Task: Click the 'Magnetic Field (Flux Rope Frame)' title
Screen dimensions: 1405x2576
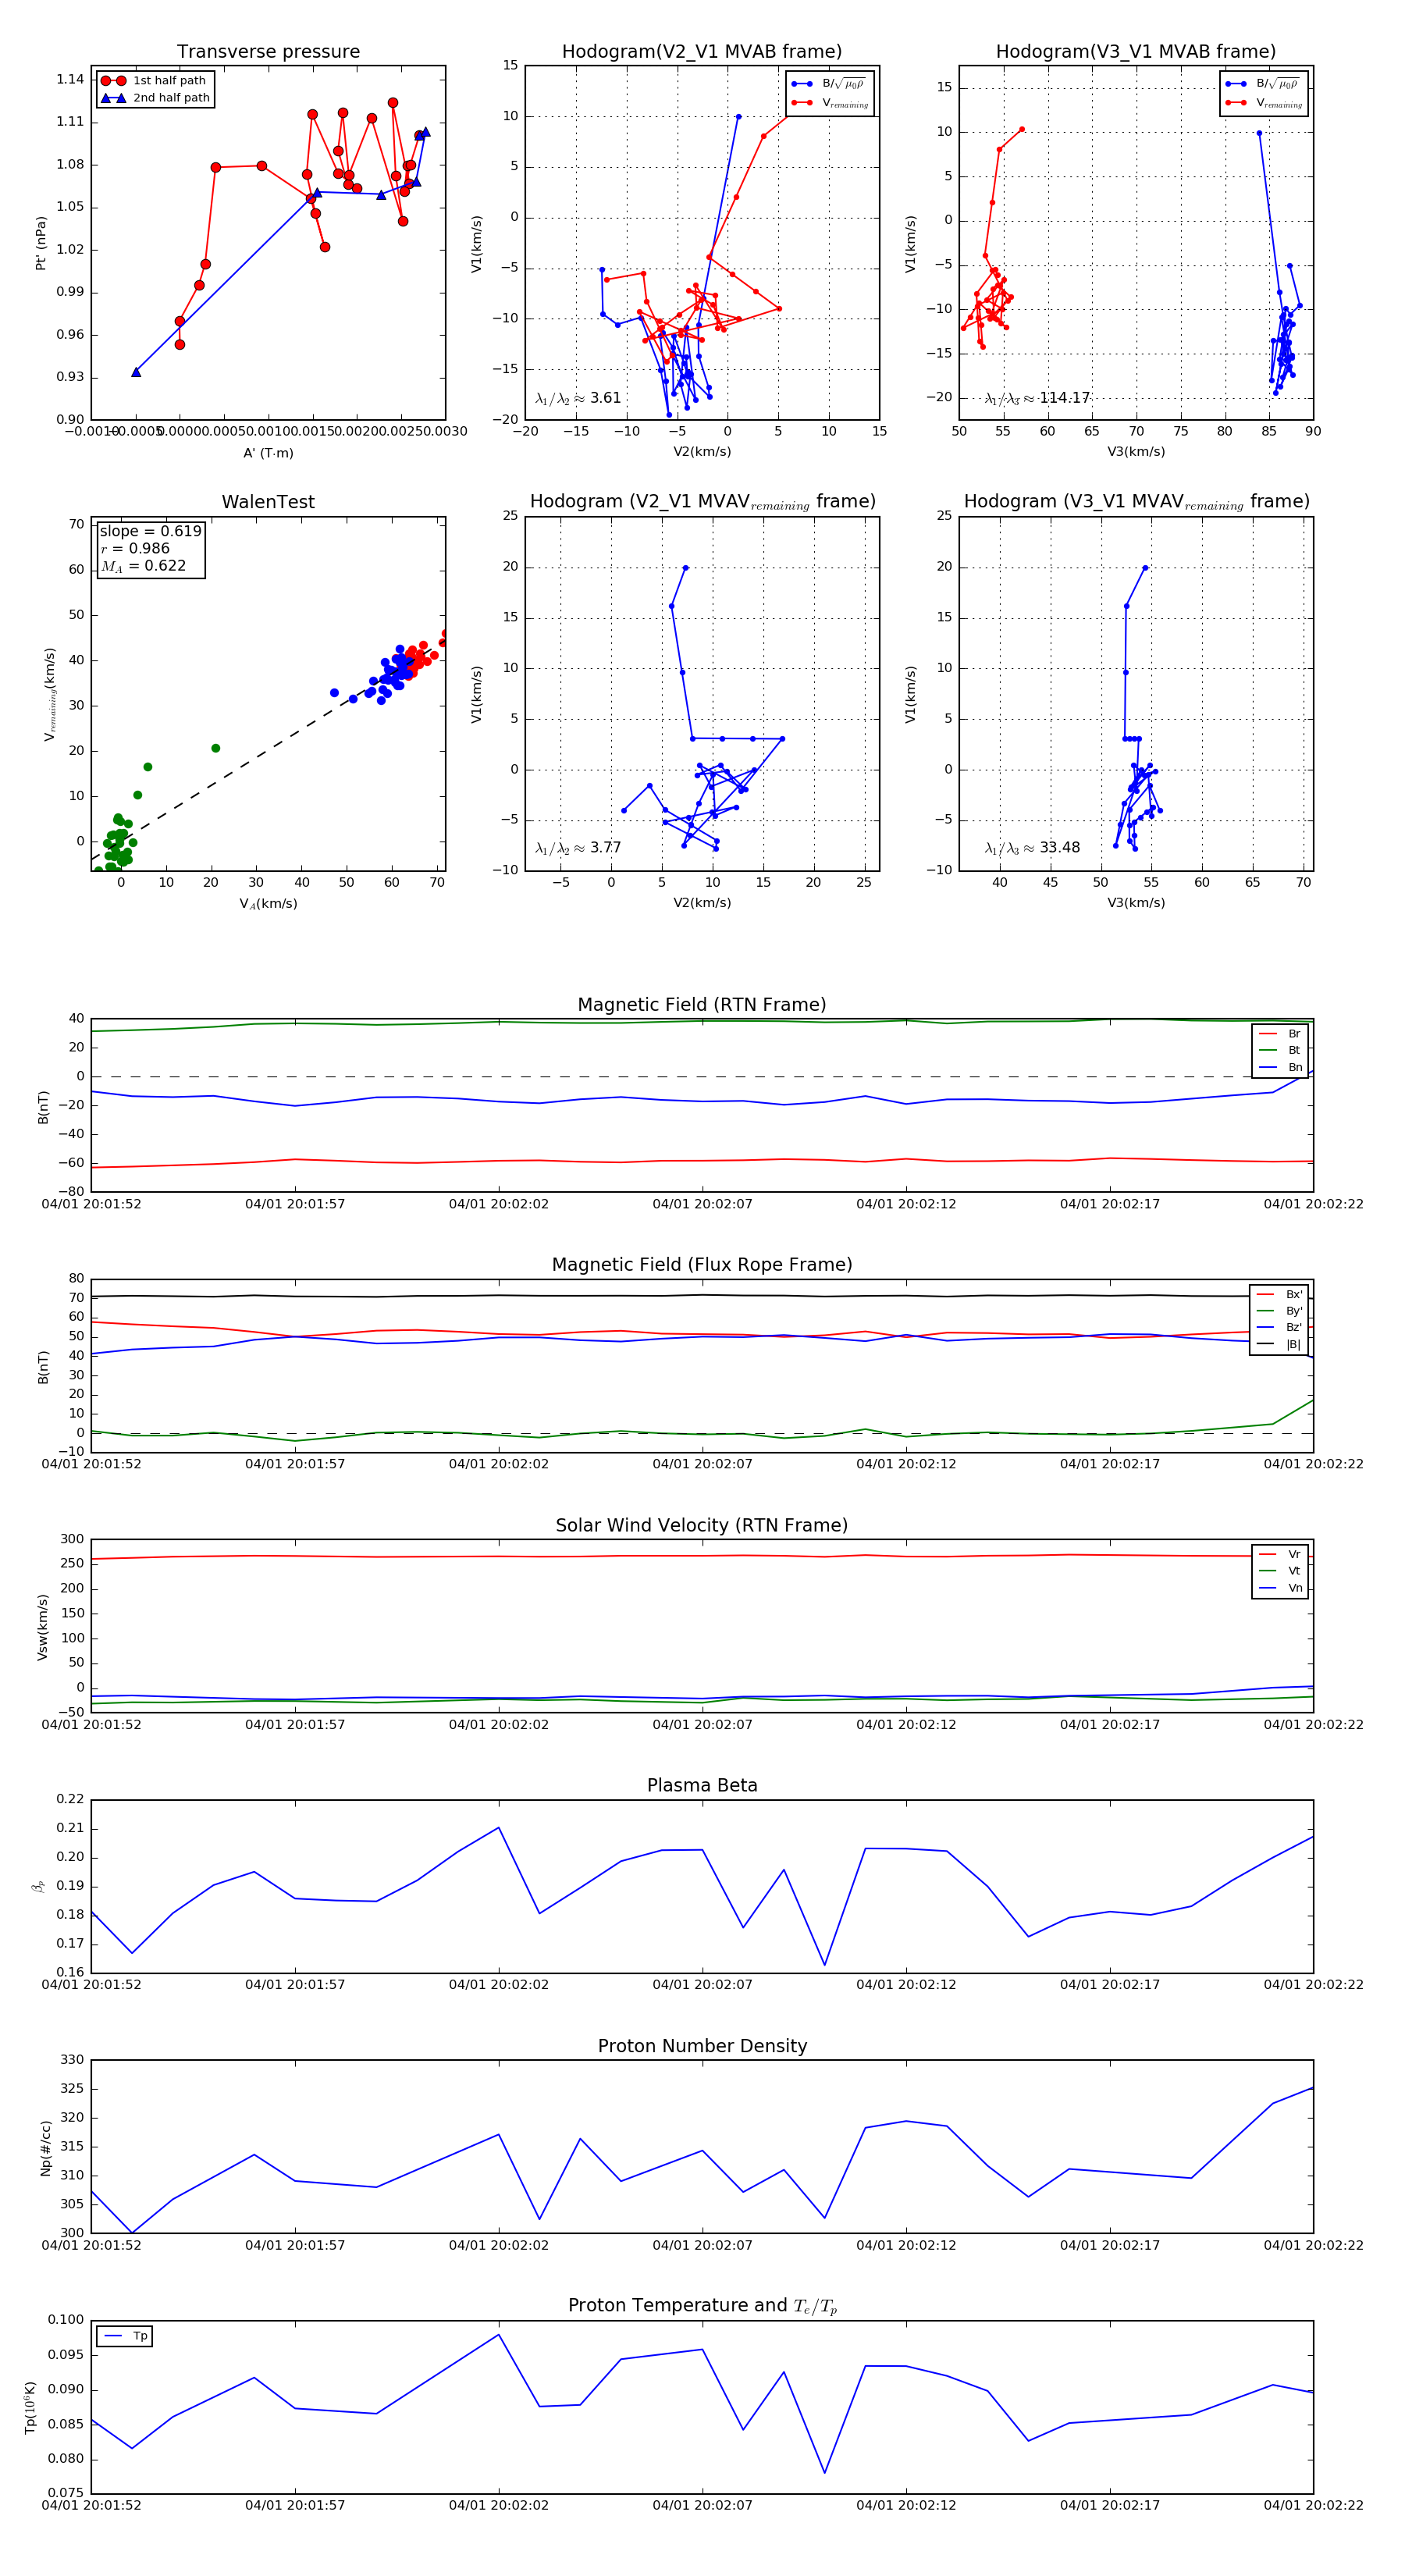Action: pyautogui.click(x=702, y=1265)
